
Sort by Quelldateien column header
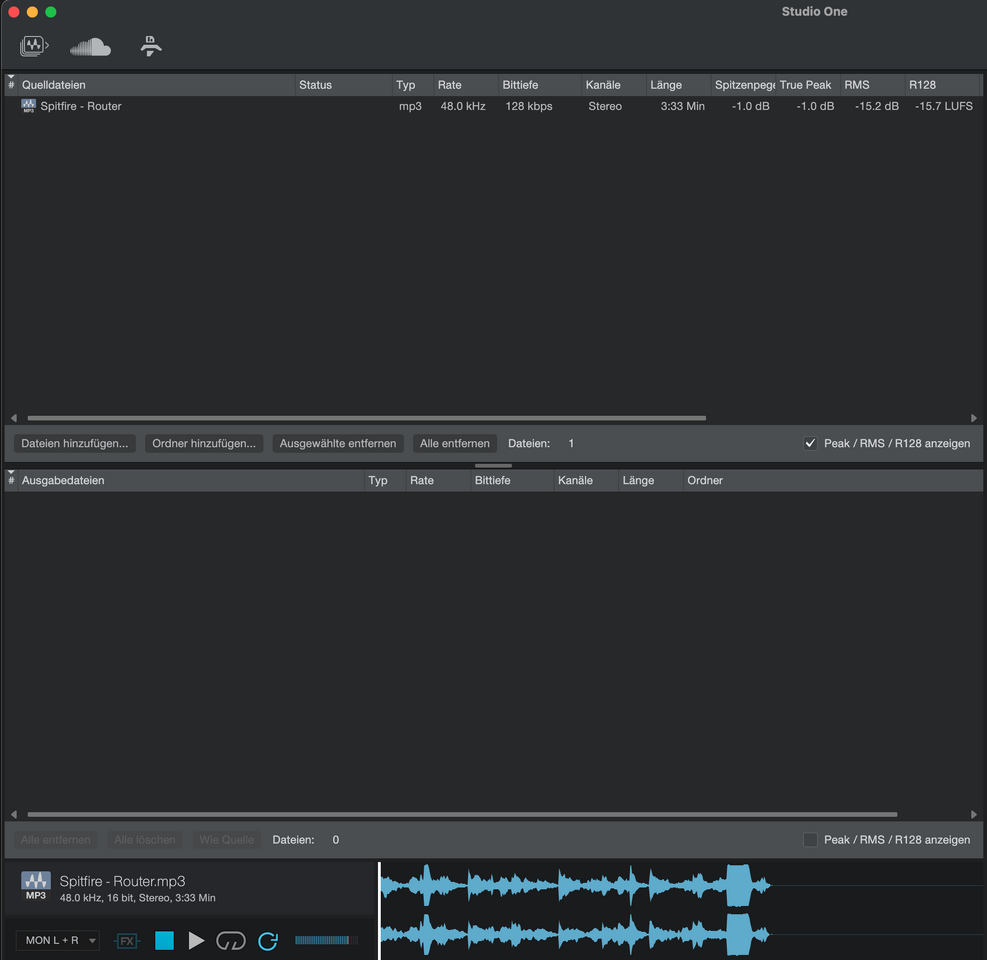click(156, 85)
